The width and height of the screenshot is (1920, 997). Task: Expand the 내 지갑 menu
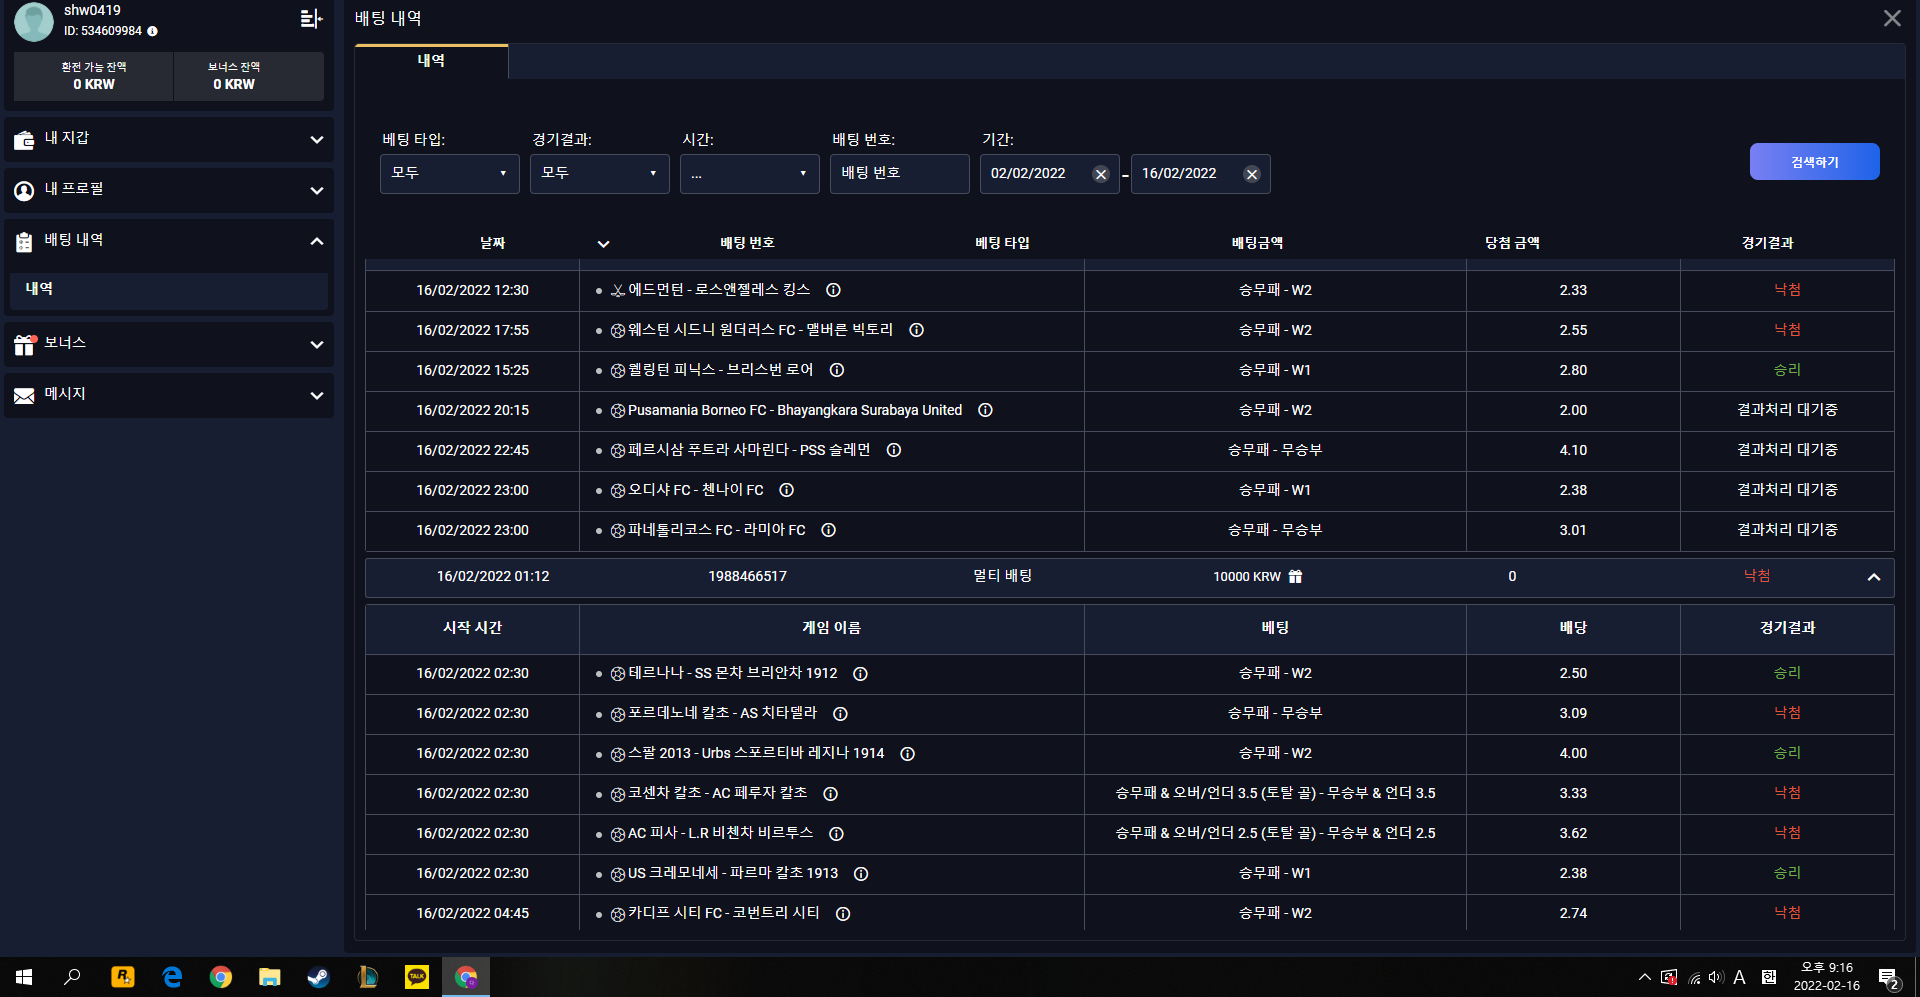pyautogui.click(x=317, y=140)
